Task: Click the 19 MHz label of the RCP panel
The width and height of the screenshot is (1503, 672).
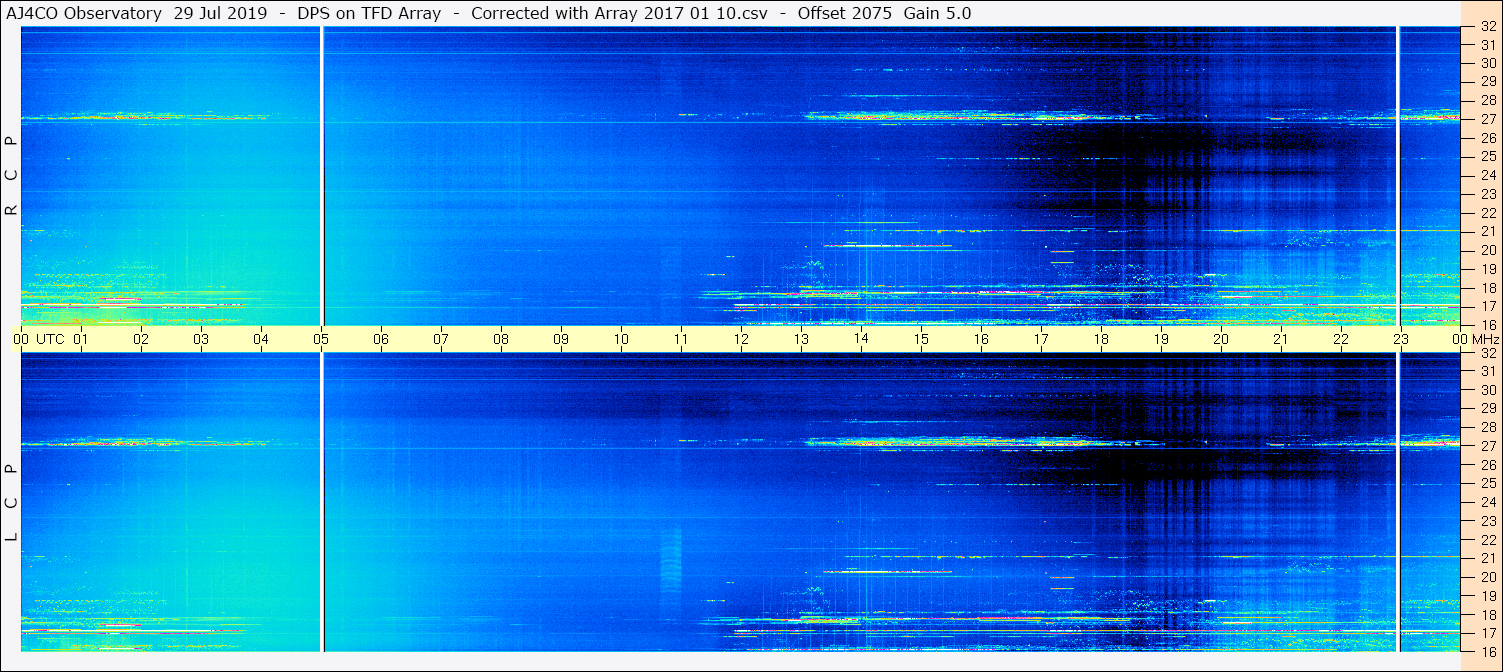Action: click(1487, 269)
